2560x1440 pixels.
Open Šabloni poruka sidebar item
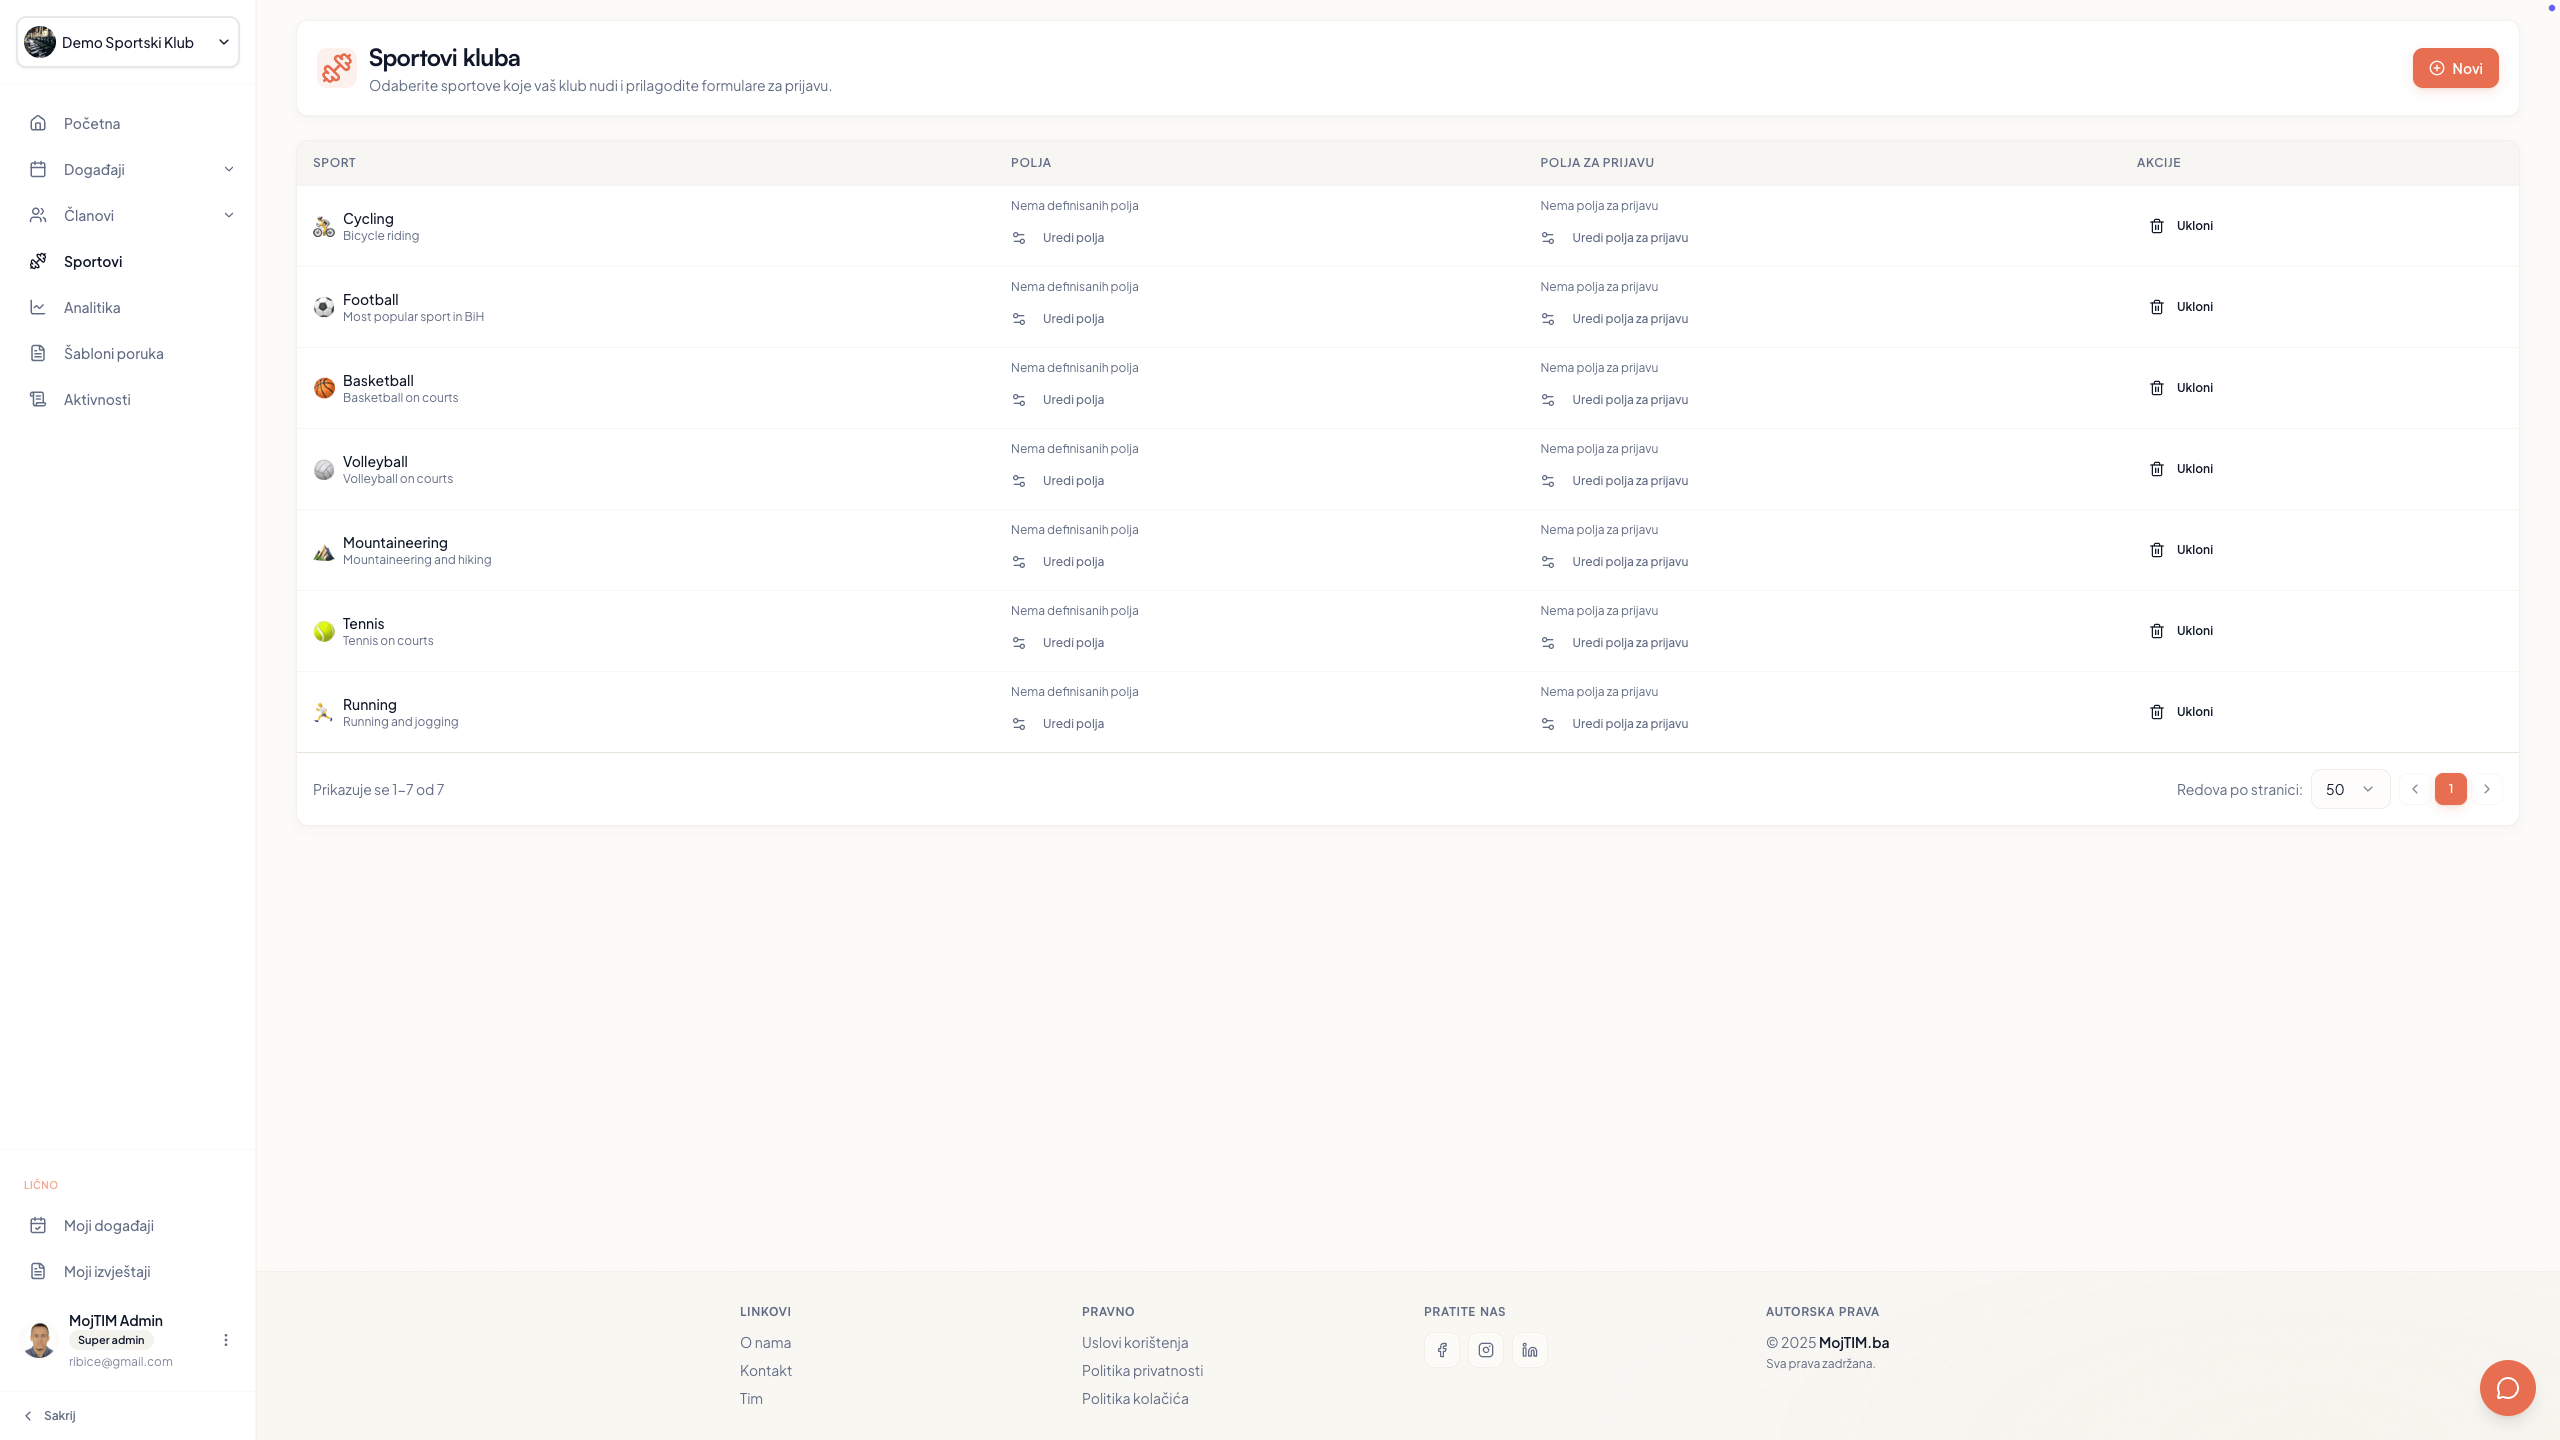pos(113,353)
